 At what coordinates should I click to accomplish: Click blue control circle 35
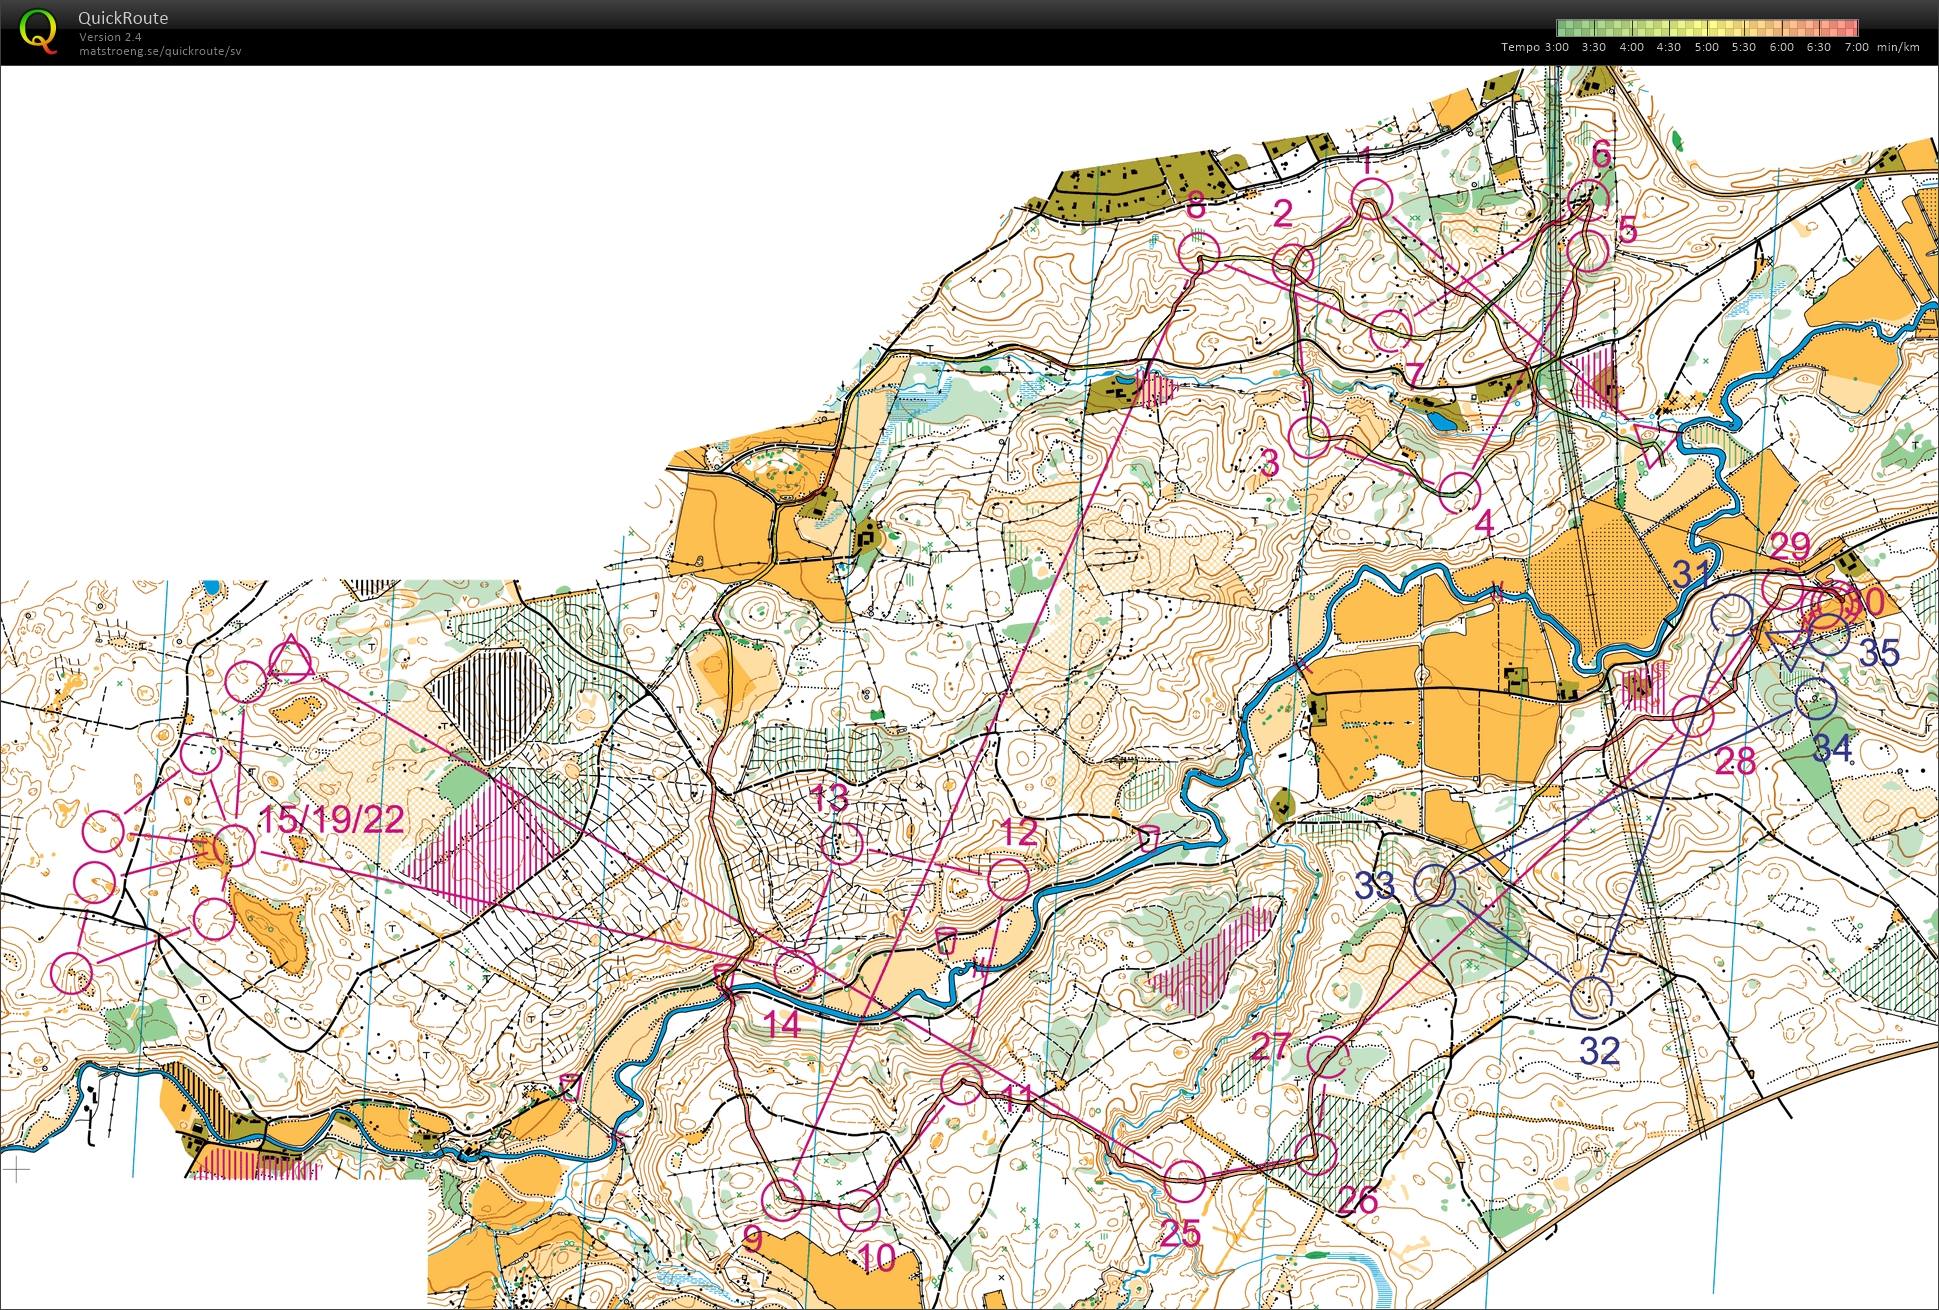pos(1829,636)
